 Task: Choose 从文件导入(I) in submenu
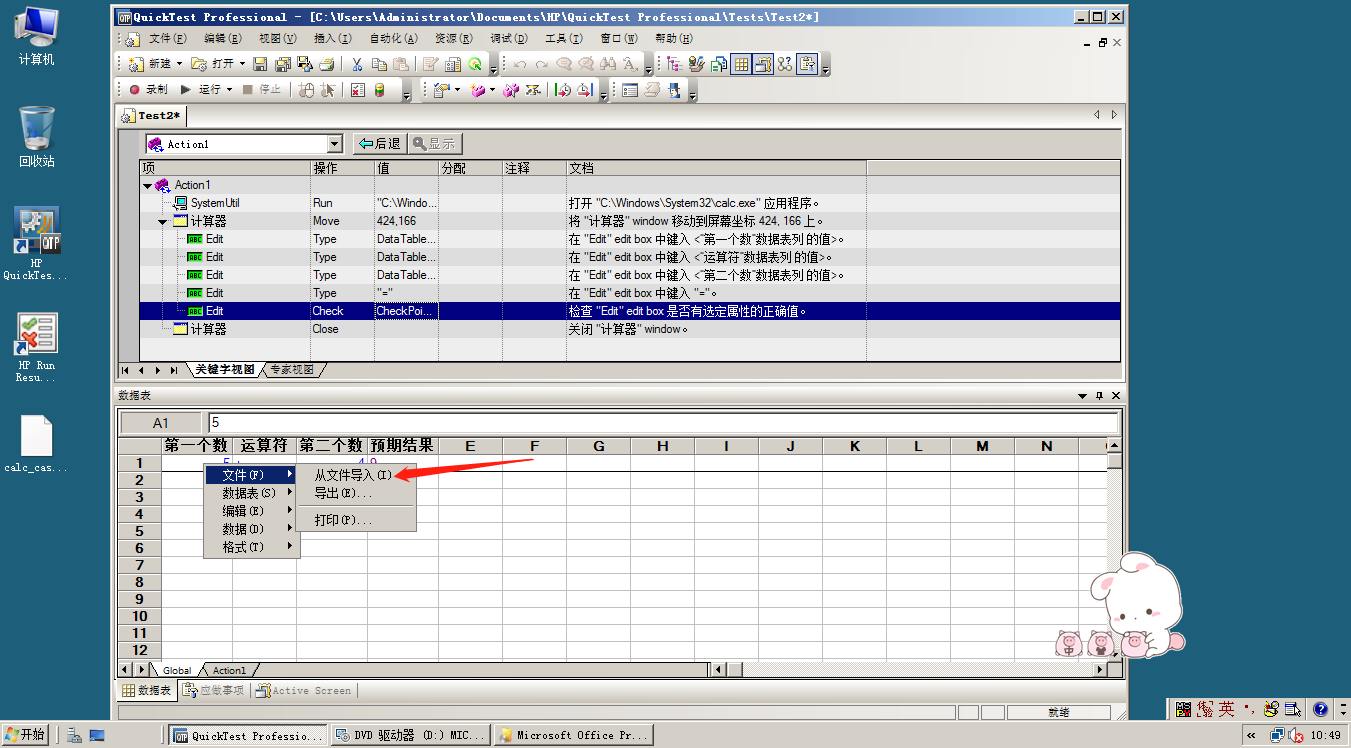coord(355,475)
